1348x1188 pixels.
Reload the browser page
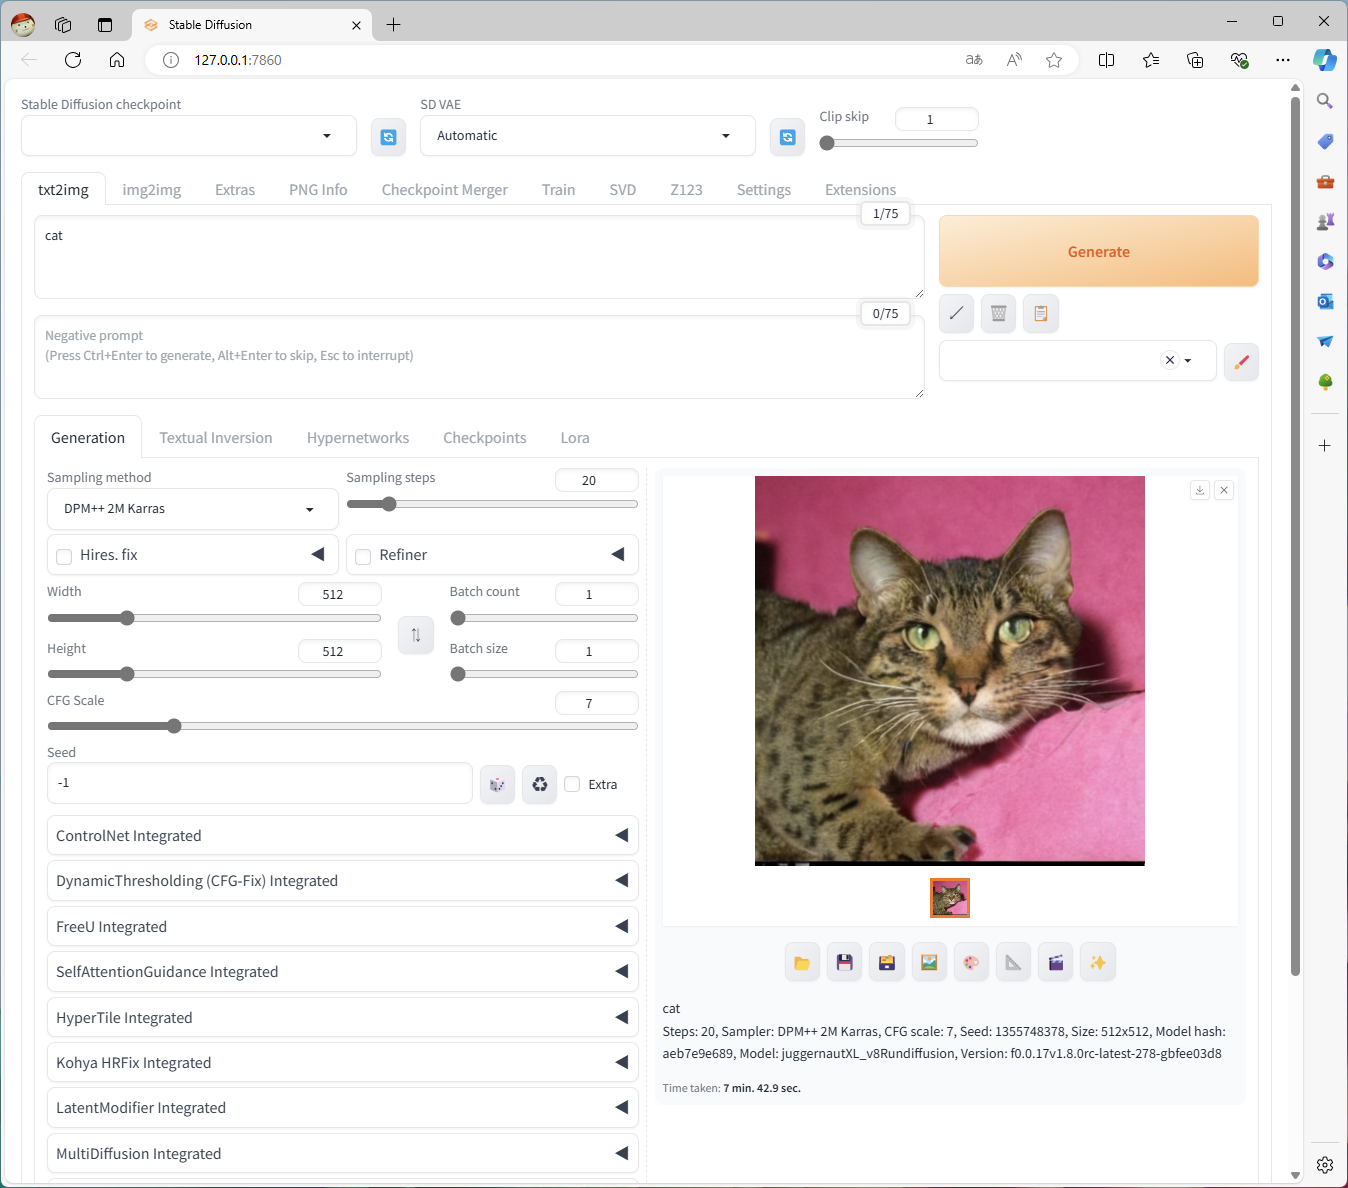coord(73,60)
